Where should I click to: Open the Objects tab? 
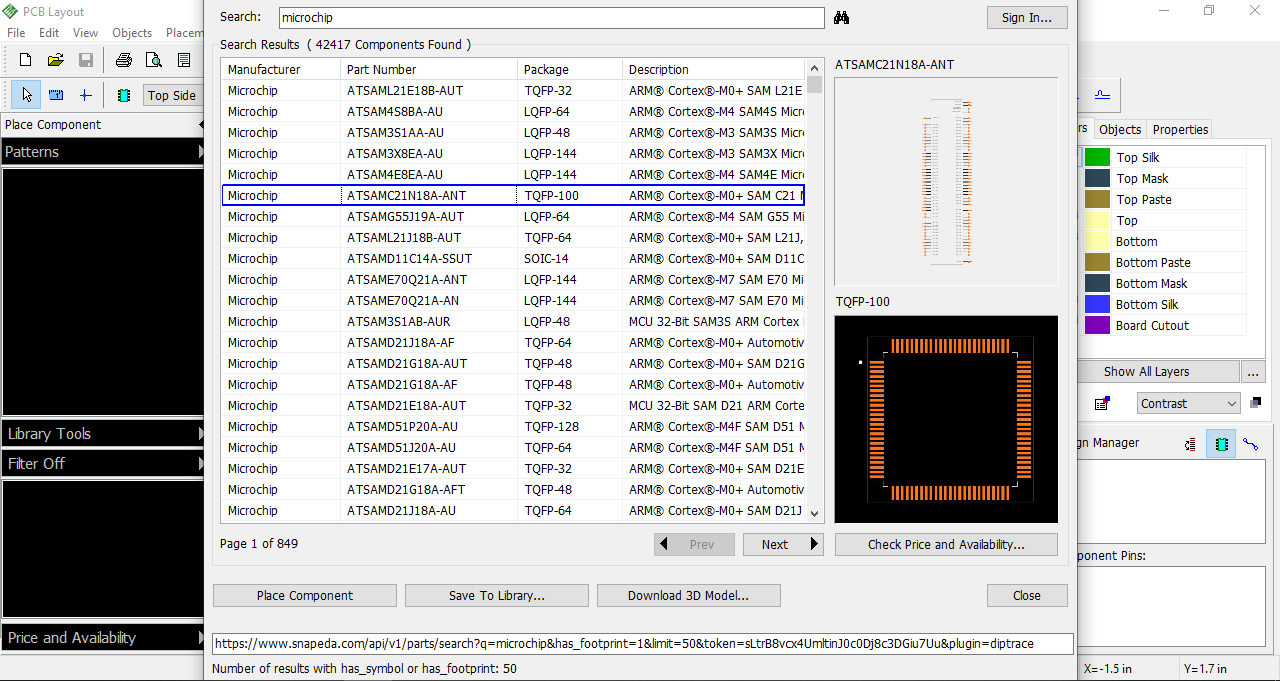(1119, 129)
